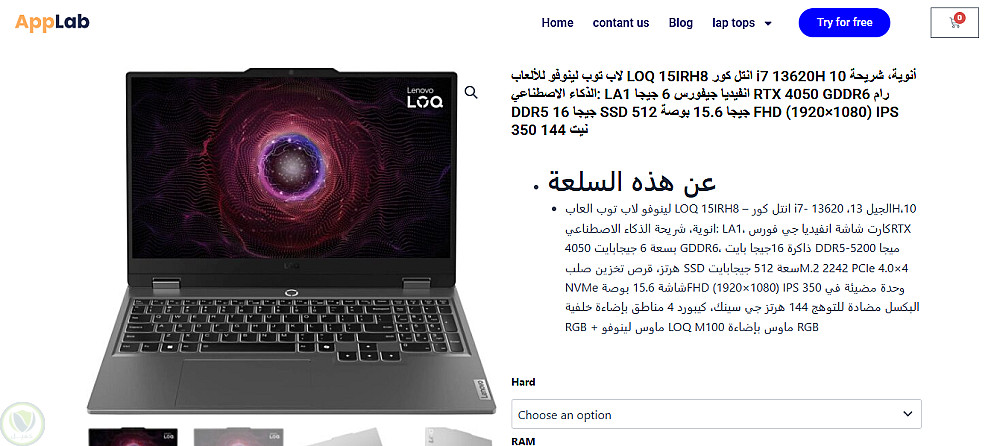Expand the lap tops menu arrow

click(x=768, y=24)
